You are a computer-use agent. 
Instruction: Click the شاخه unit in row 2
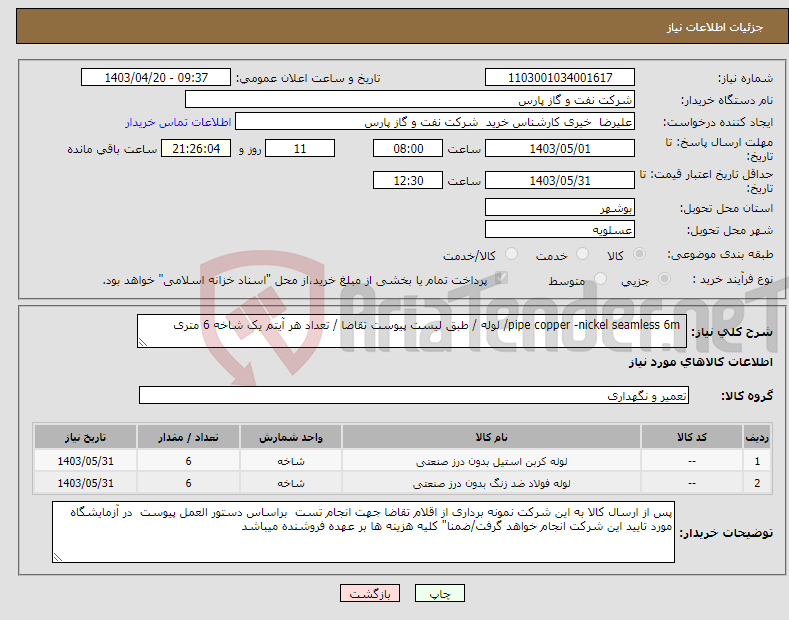point(291,483)
